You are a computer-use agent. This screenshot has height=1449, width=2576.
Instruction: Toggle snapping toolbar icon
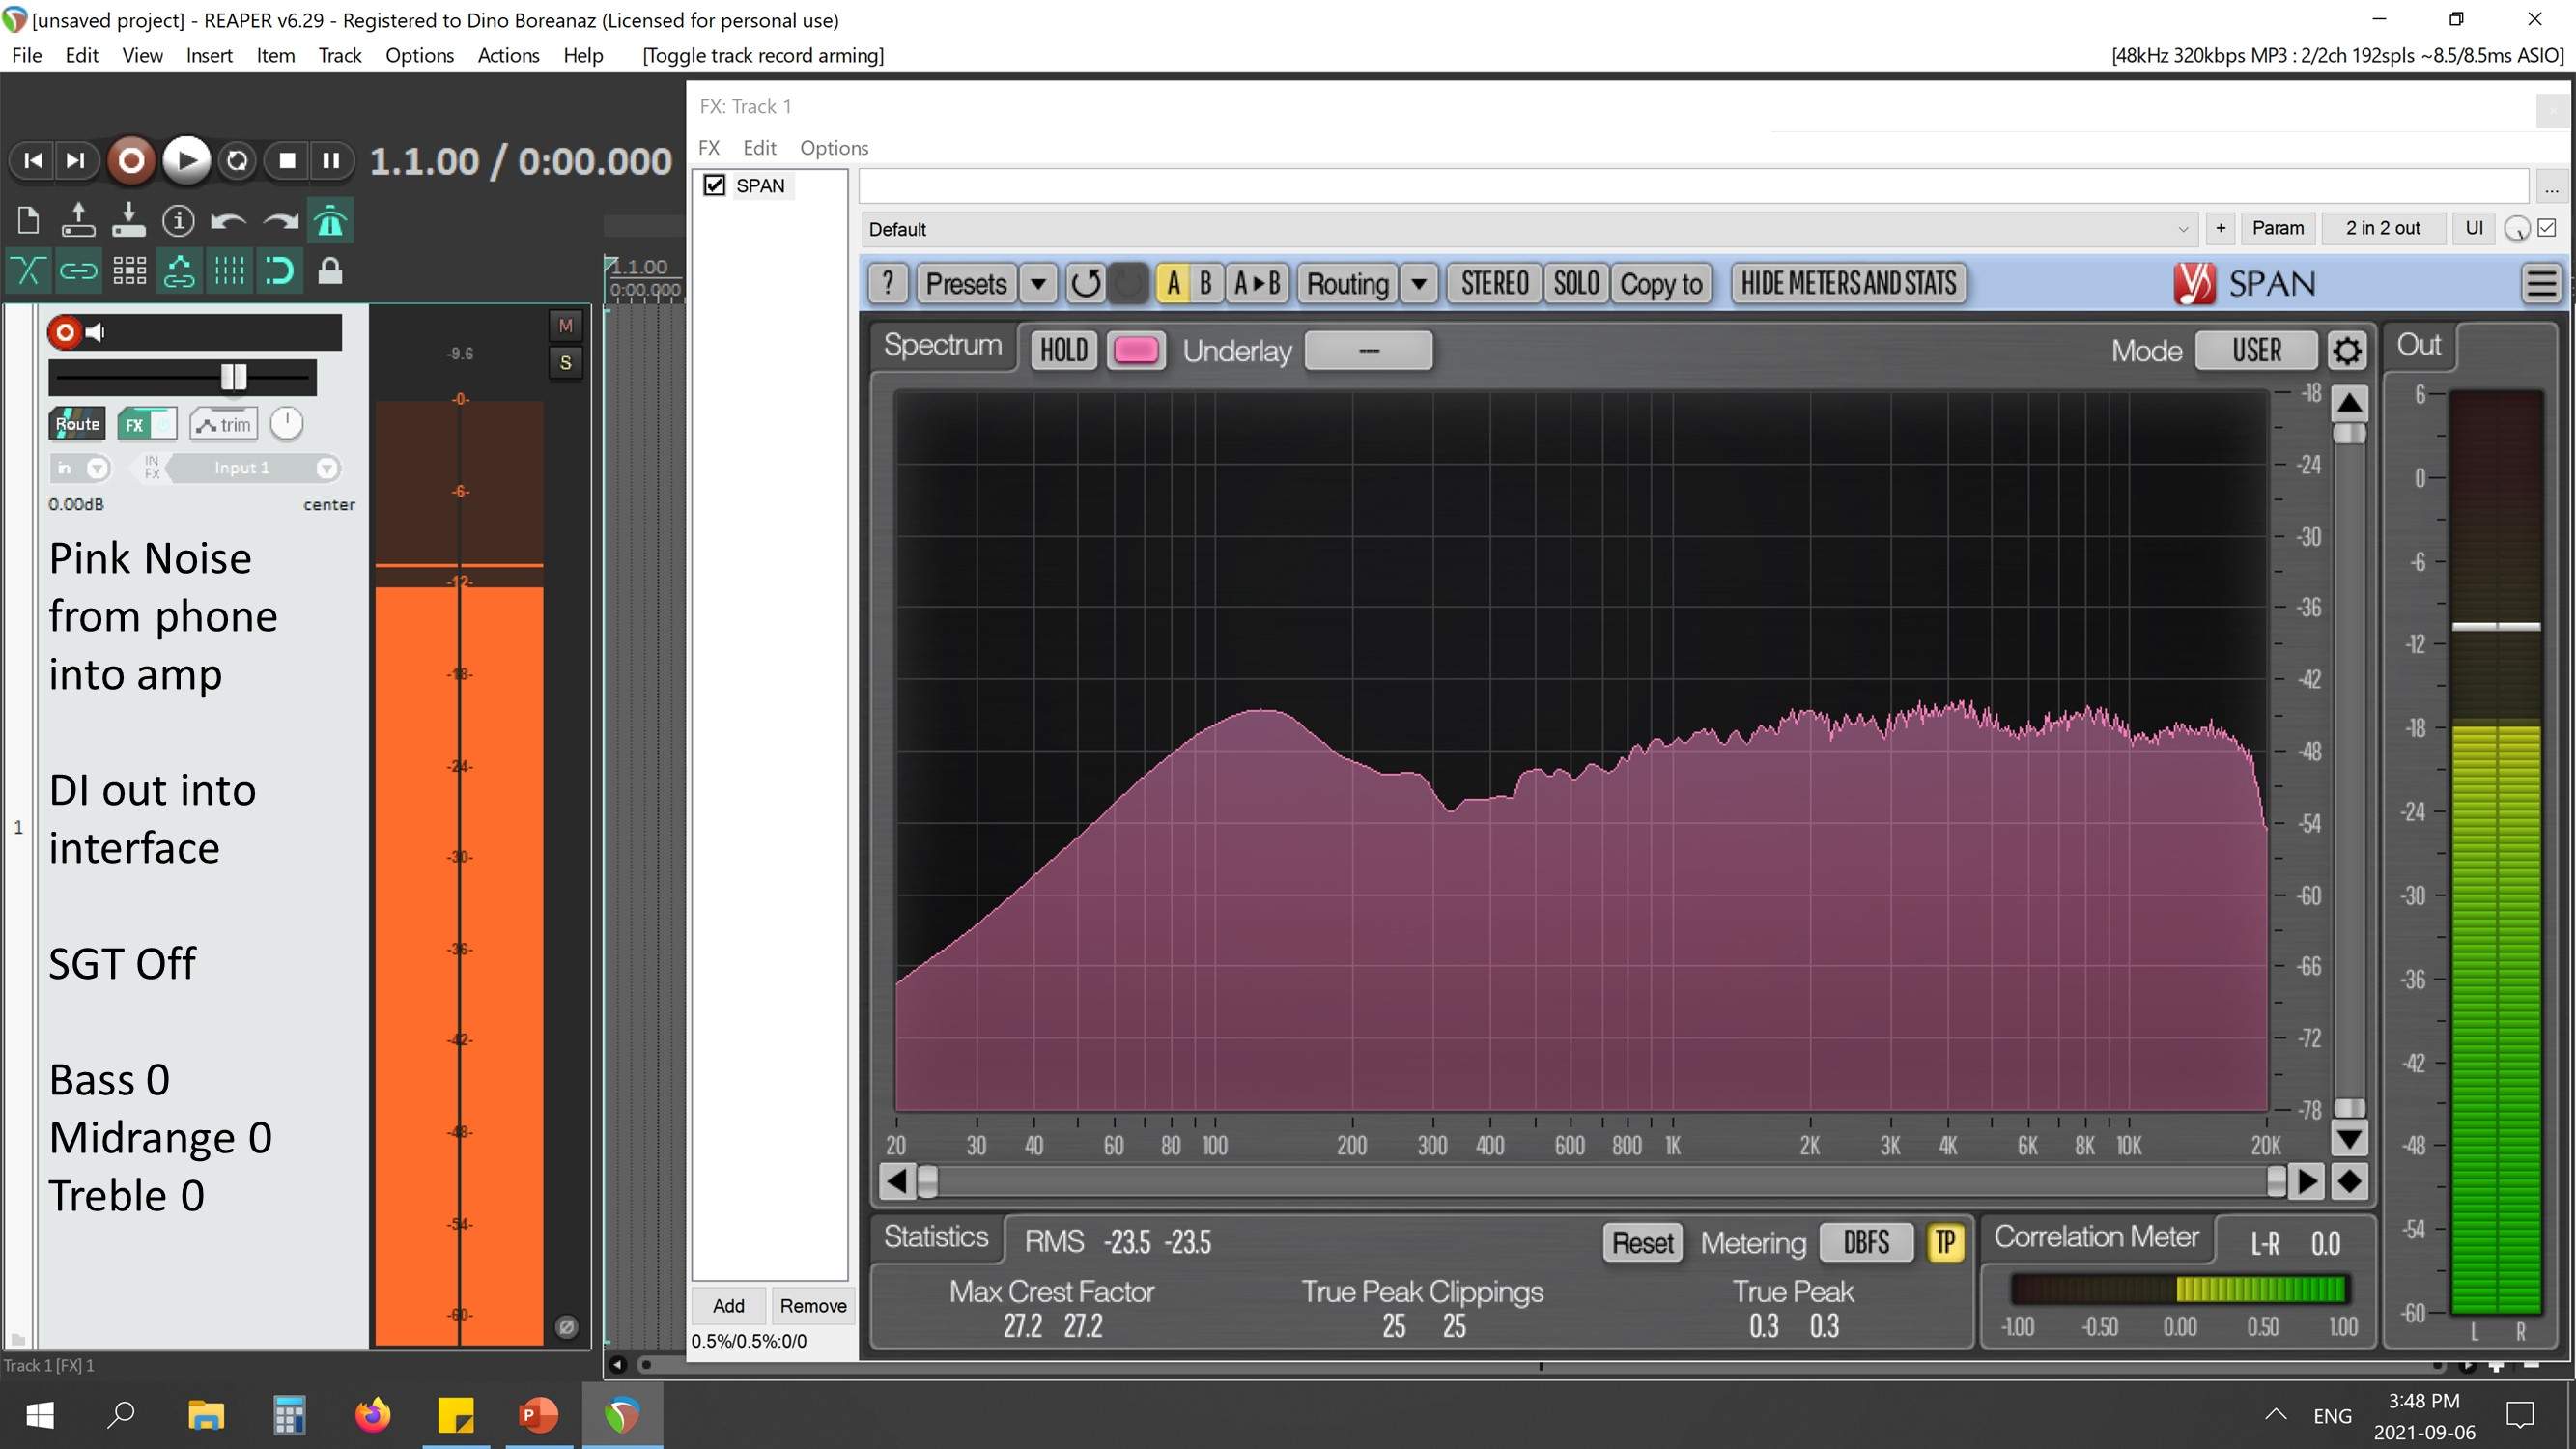tap(280, 270)
